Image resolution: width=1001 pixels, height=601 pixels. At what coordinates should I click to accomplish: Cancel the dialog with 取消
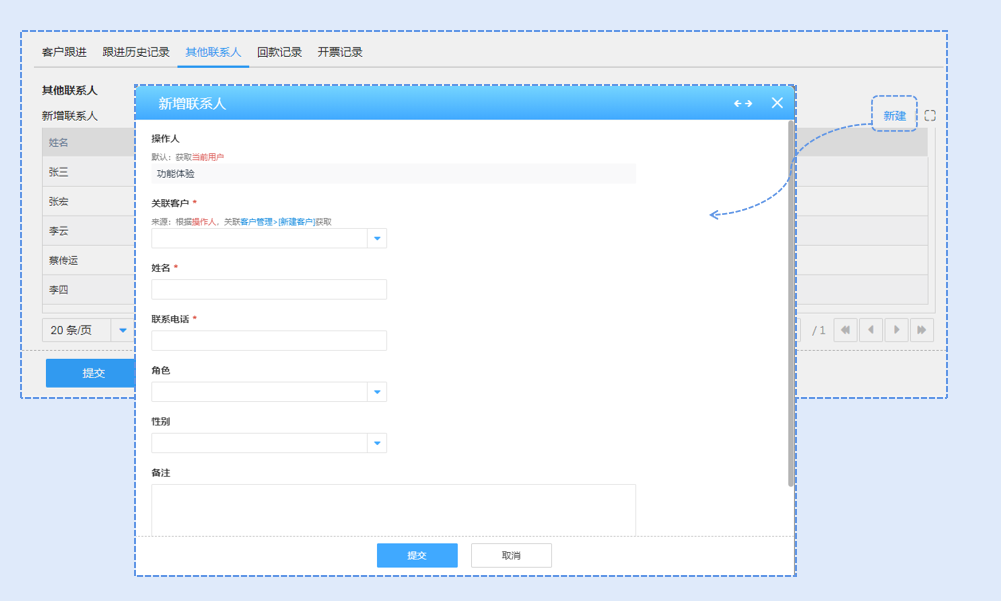pyautogui.click(x=511, y=555)
